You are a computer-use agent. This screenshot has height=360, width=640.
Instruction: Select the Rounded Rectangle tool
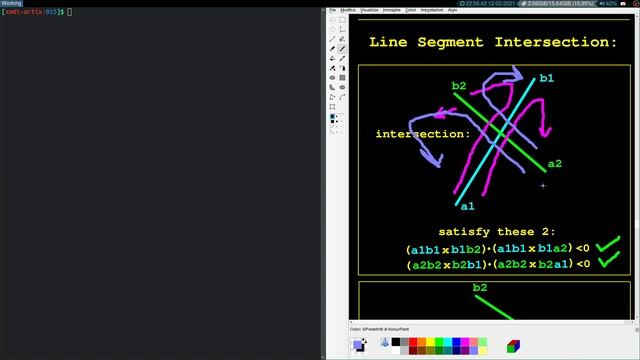[332, 78]
